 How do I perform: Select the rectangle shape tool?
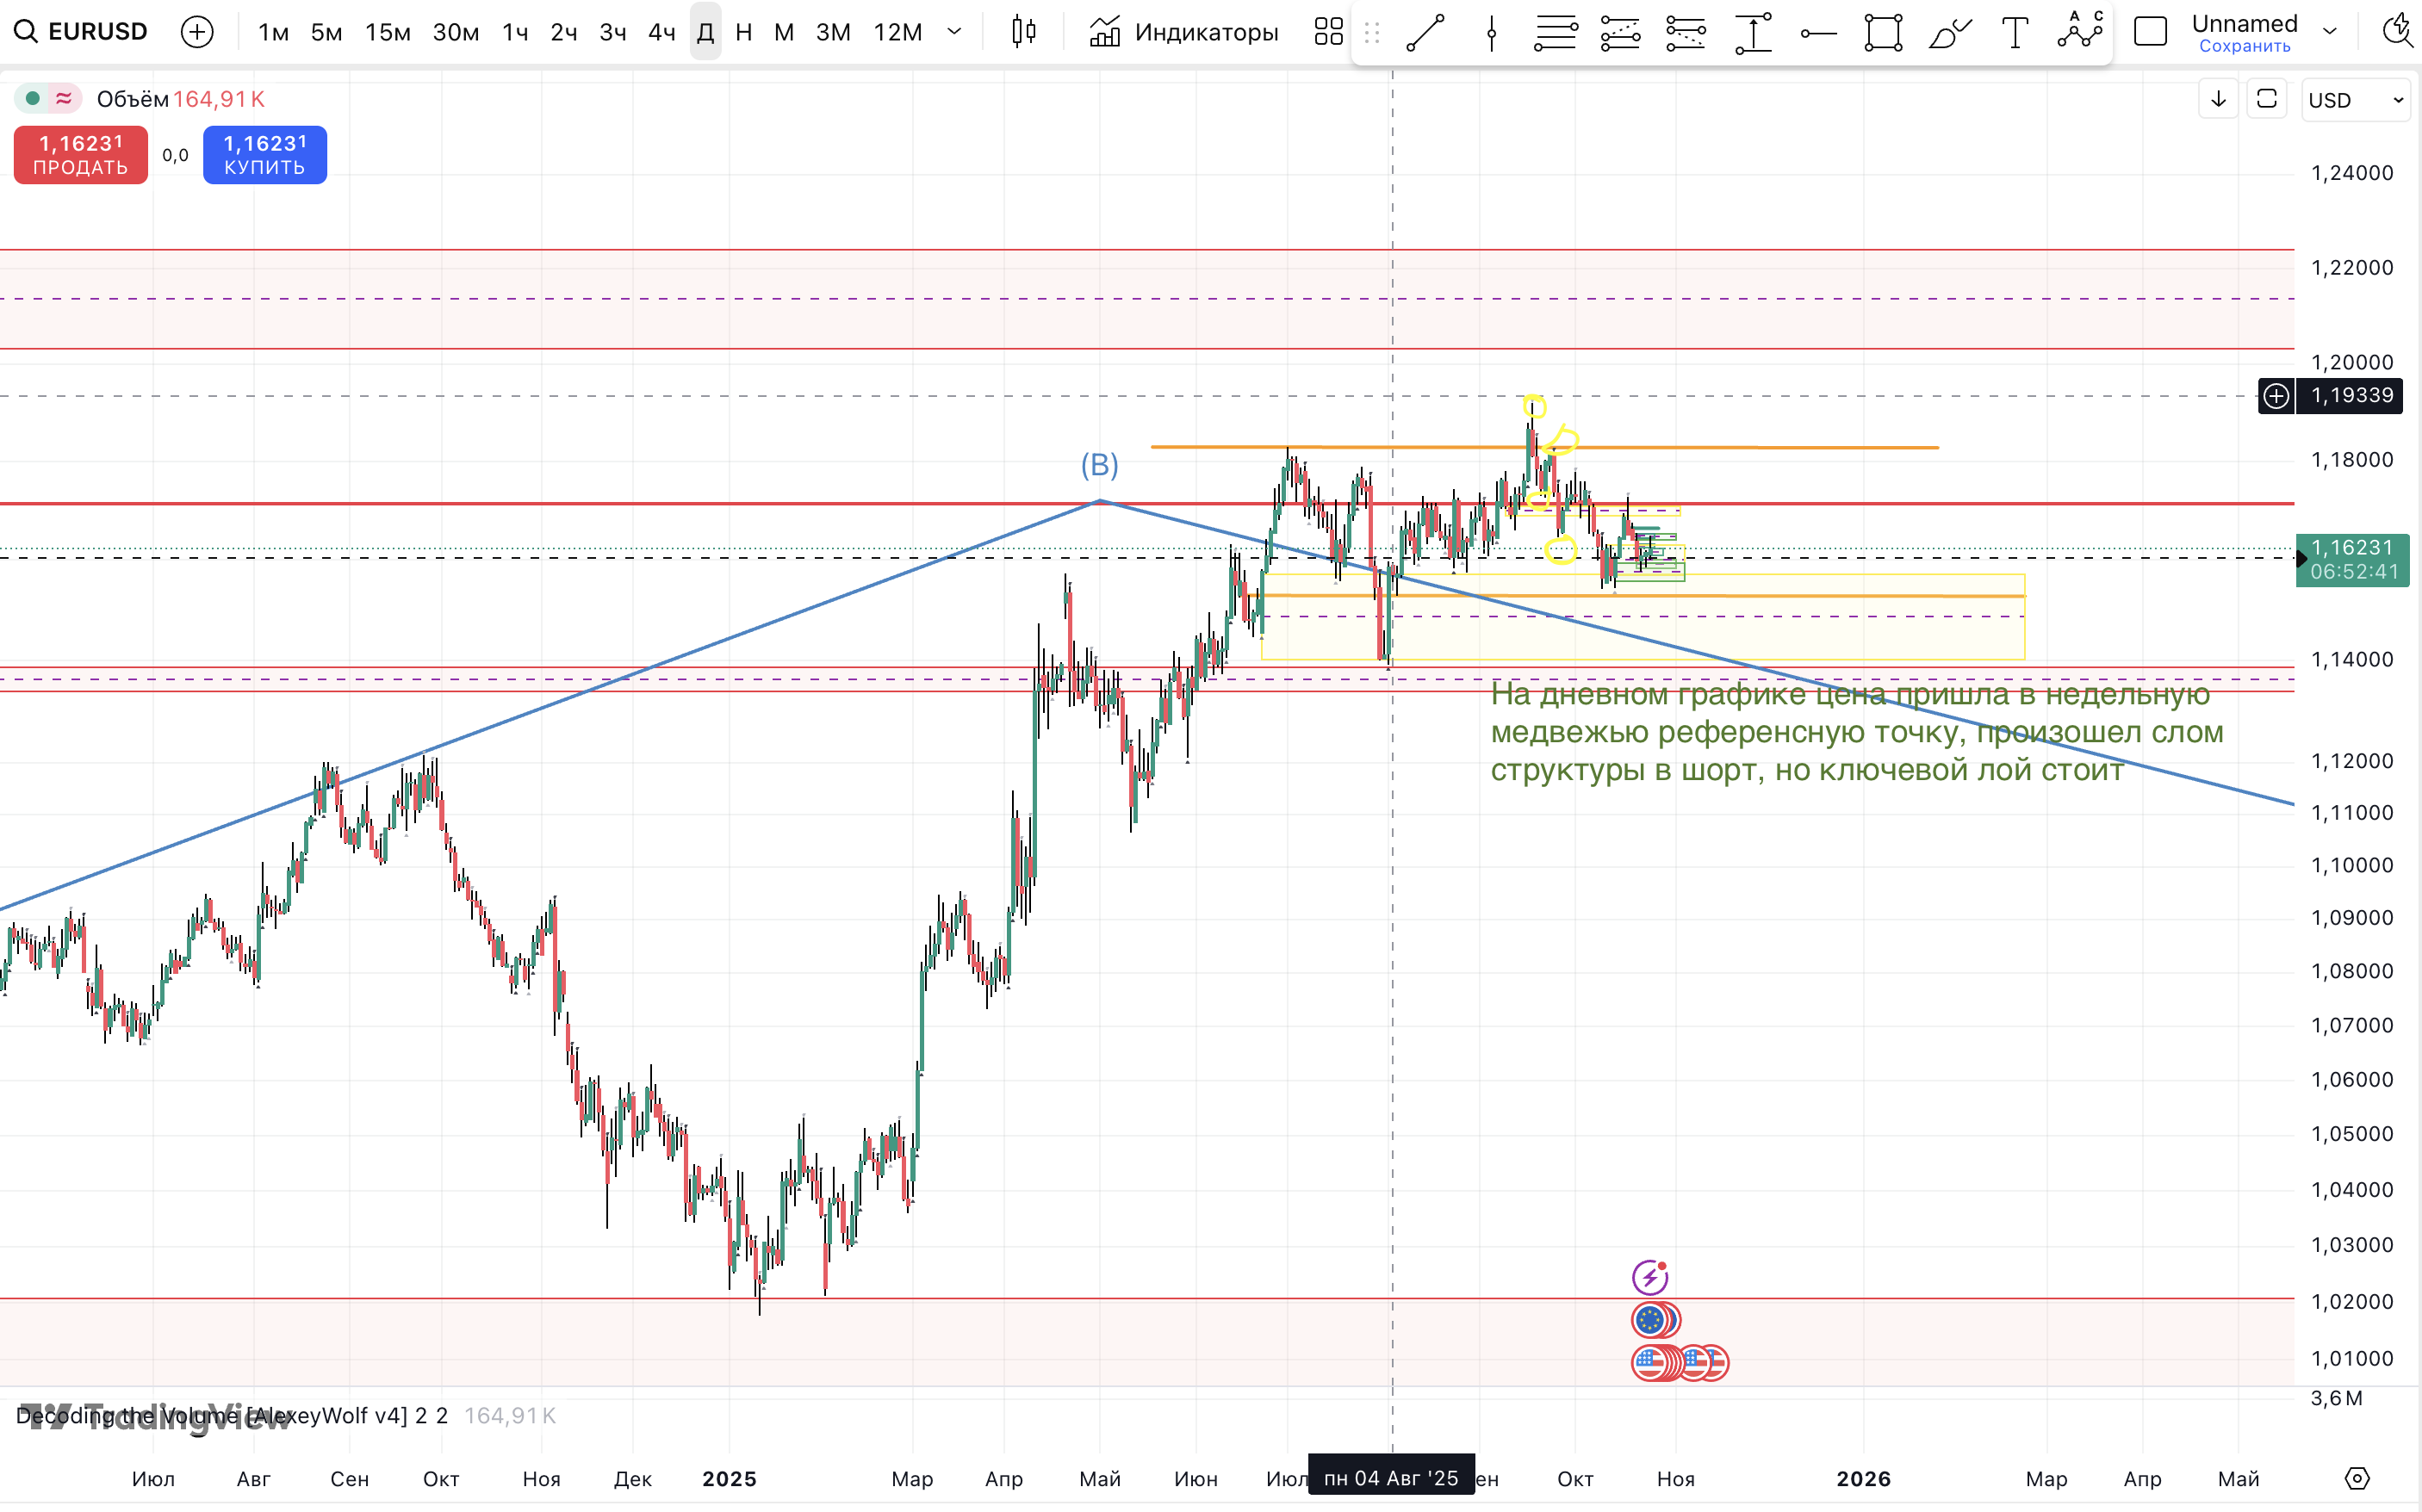tap(1882, 33)
